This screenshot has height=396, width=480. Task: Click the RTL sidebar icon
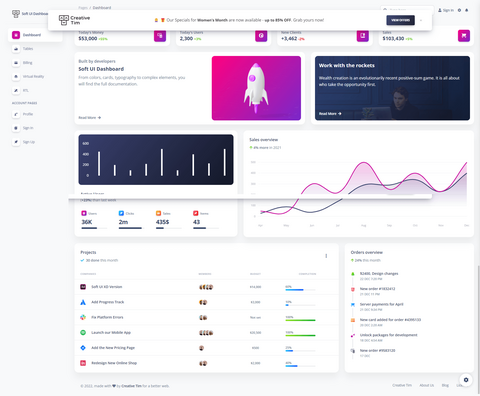coord(16,90)
